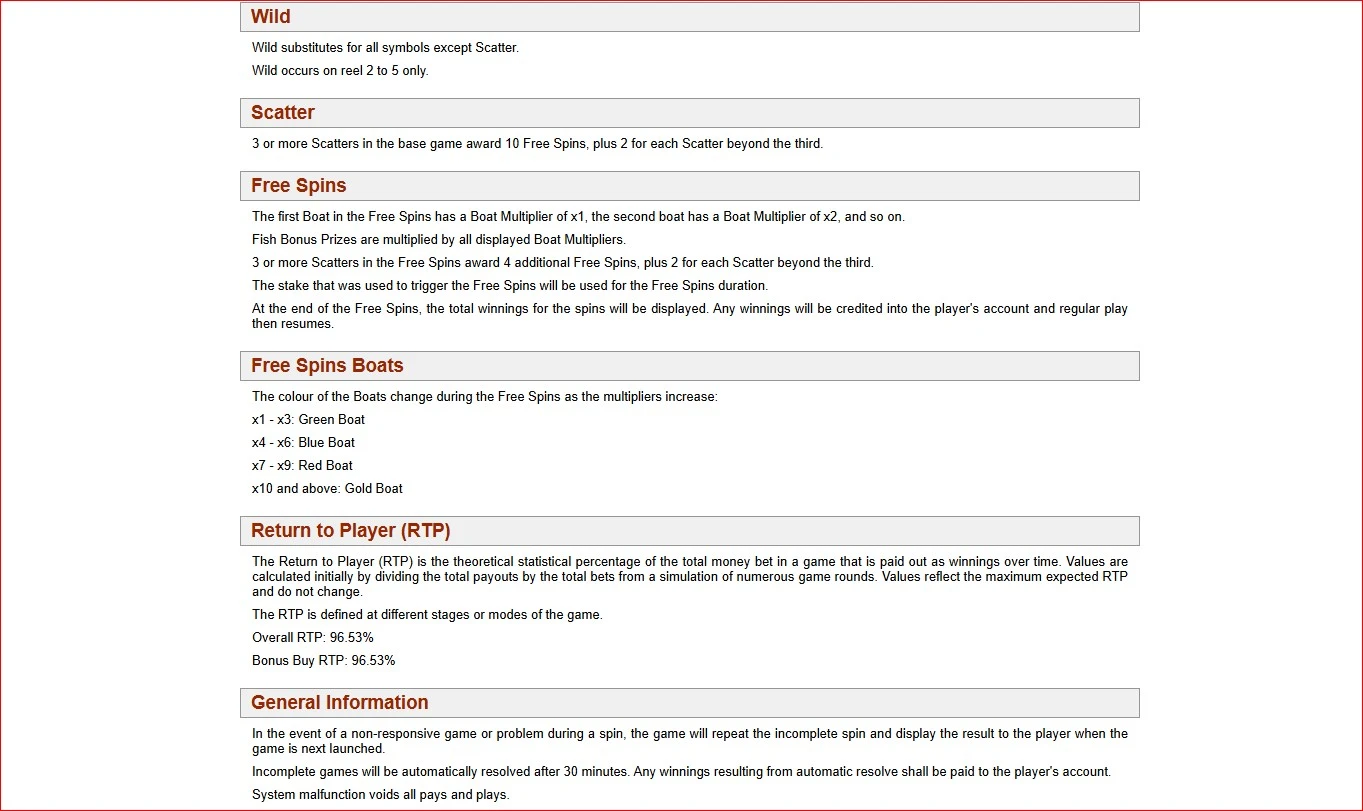Click 'System malfunction voids all pays and plays.'
Screen dimensions: 1363x811
[380, 795]
